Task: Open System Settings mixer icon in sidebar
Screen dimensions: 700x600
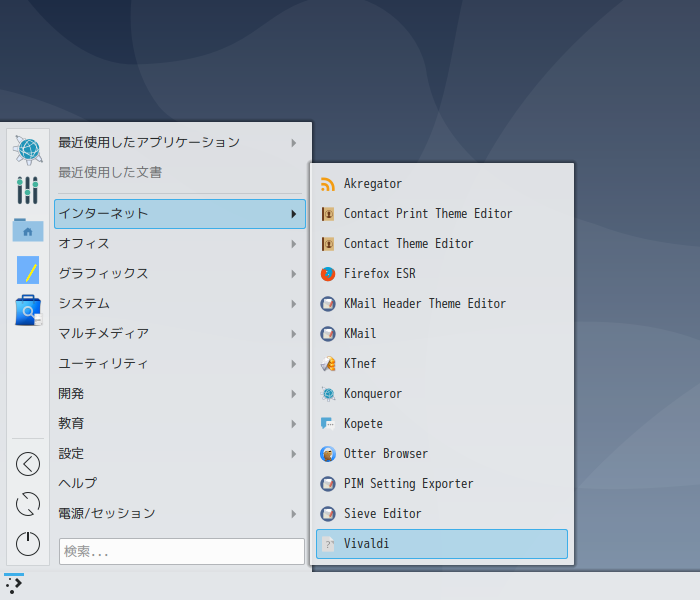Action: pyautogui.click(x=28, y=190)
